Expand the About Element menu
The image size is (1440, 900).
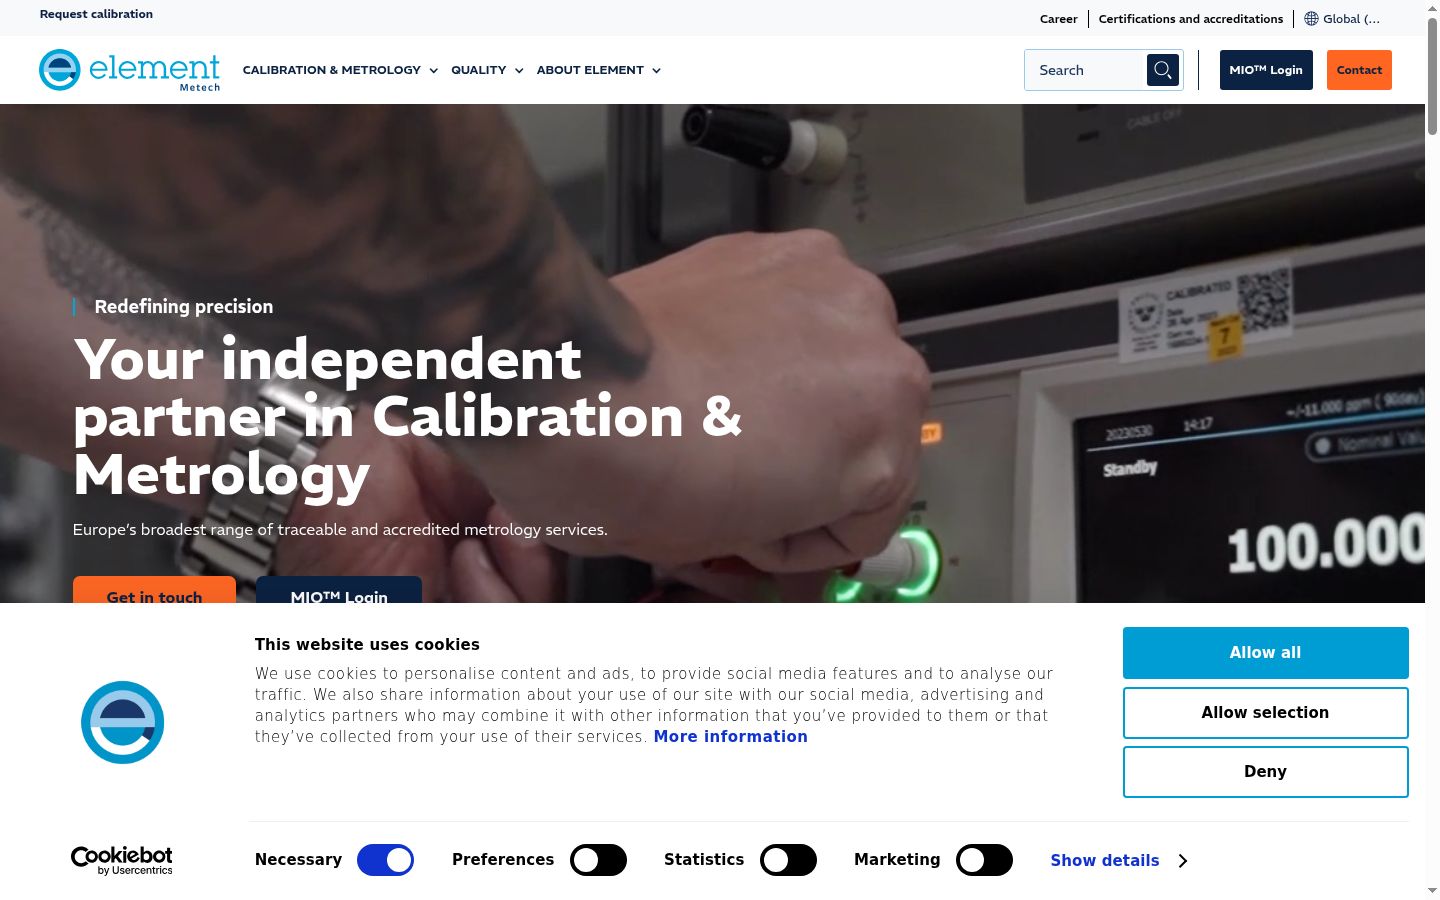tap(599, 70)
